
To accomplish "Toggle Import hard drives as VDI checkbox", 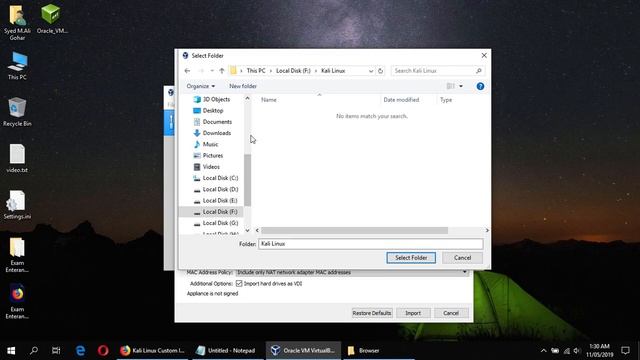I will click(x=239, y=283).
